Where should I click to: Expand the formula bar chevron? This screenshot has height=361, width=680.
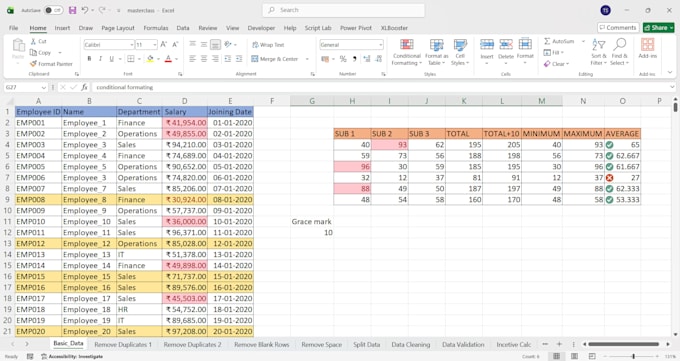pos(672,87)
